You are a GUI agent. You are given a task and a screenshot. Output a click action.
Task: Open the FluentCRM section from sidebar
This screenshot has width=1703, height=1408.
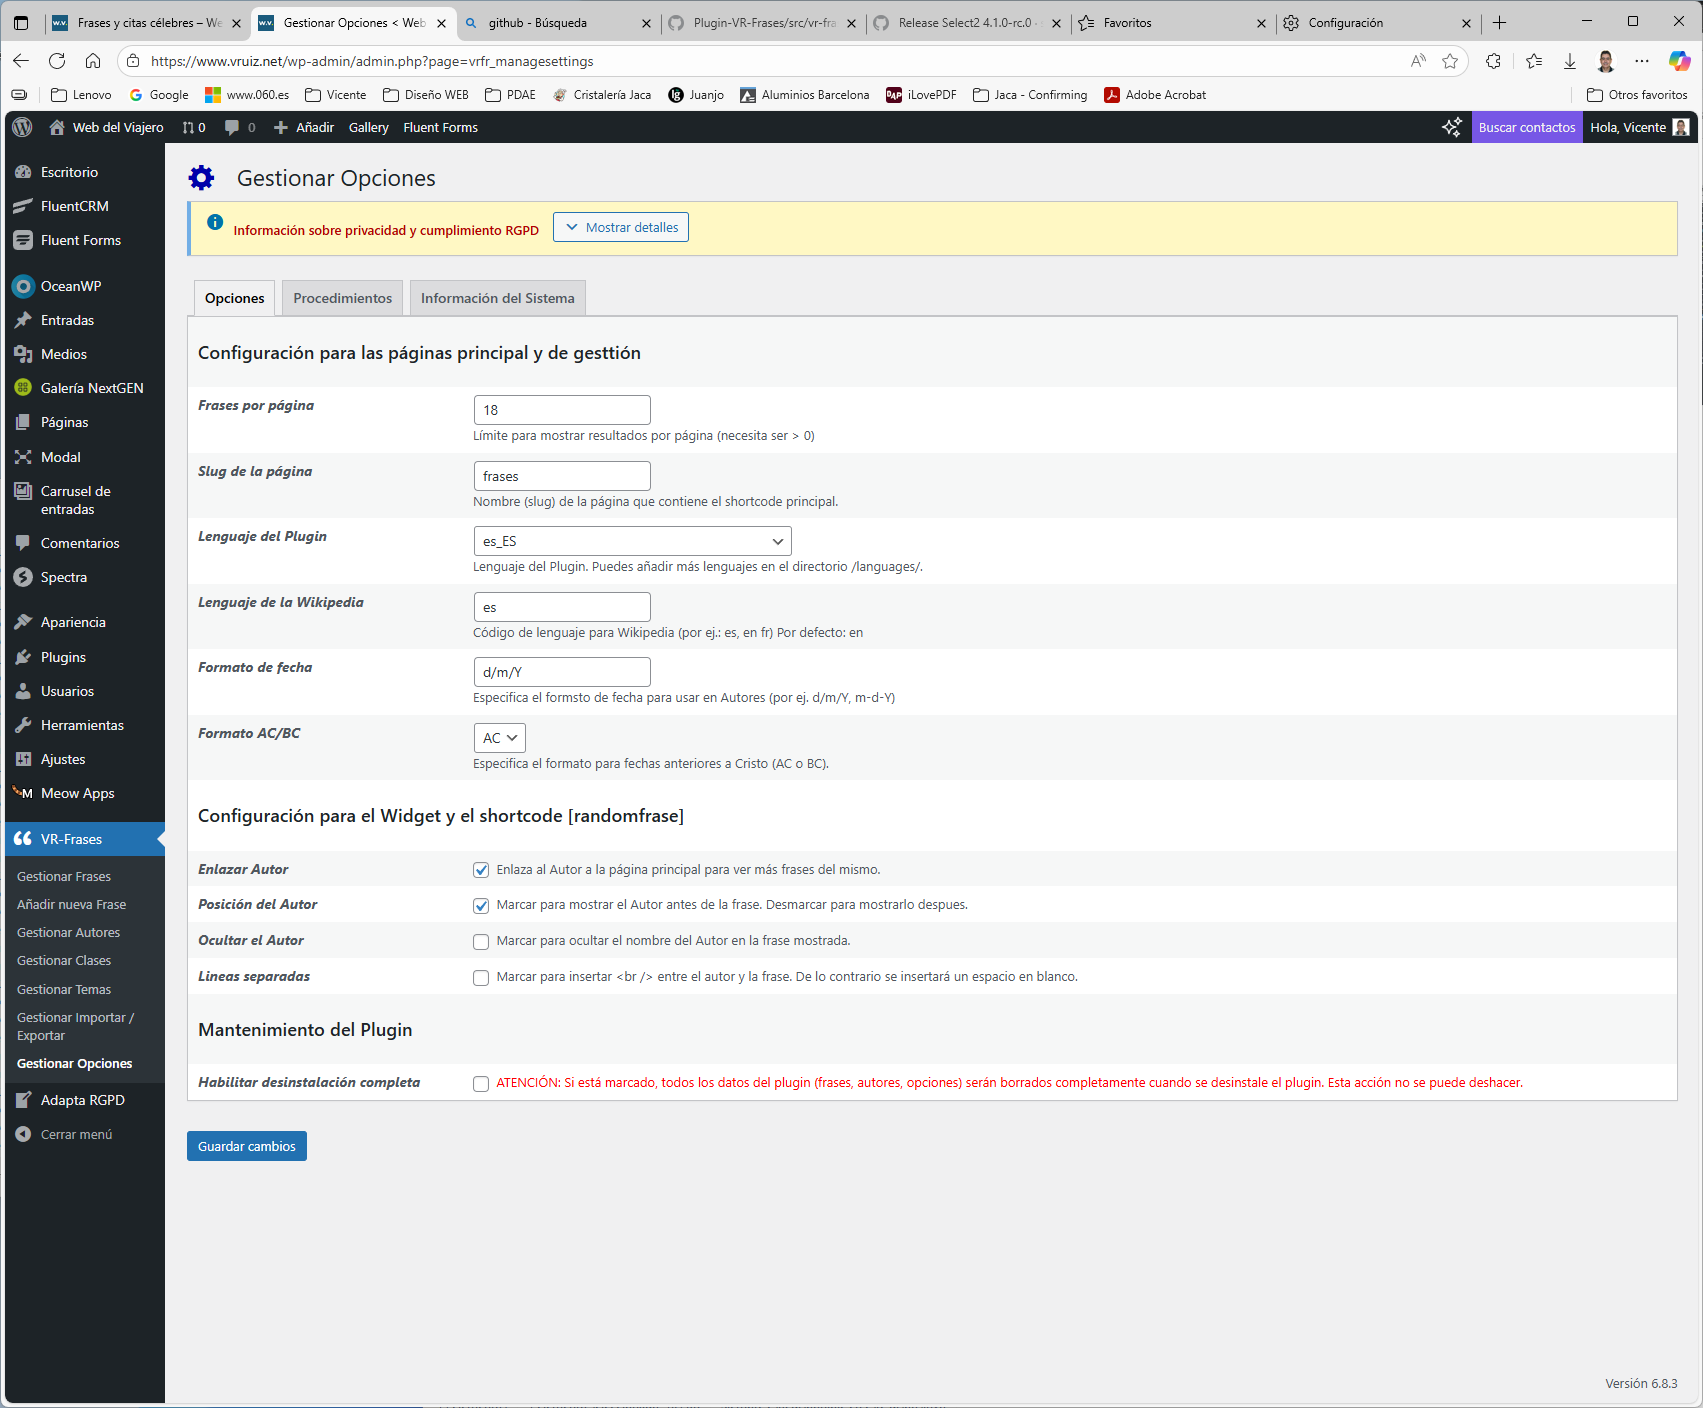pyautogui.click(x=74, y=205)
